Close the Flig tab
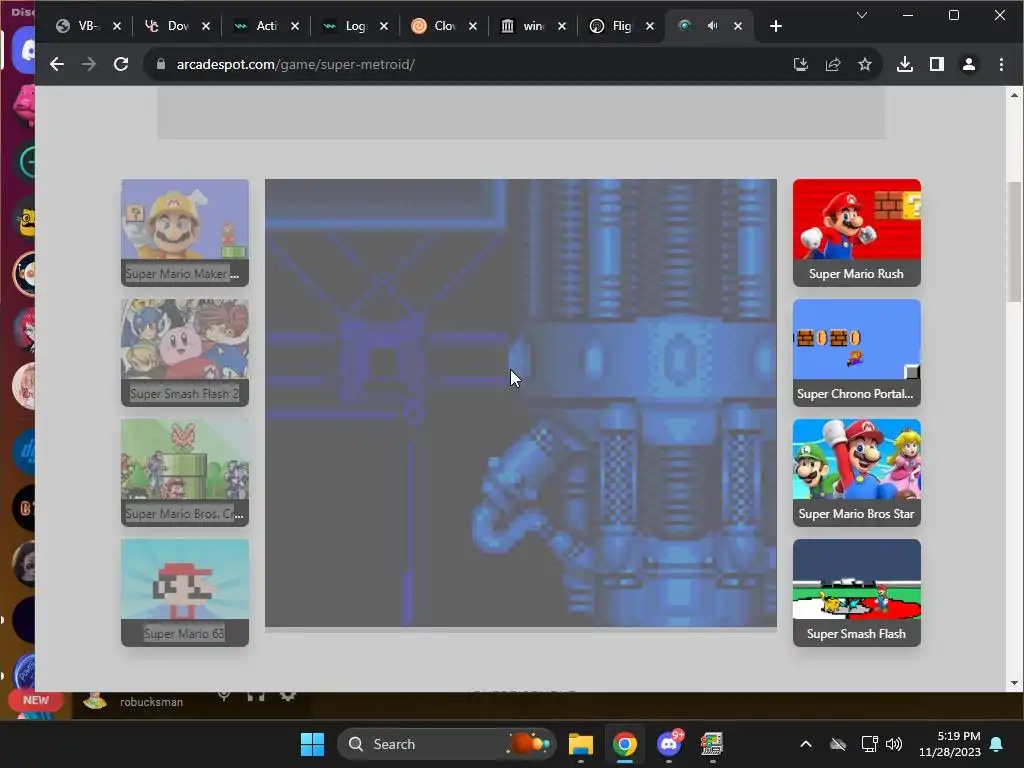The height and width of the screenshot is (768, 1024). point(650,26)
